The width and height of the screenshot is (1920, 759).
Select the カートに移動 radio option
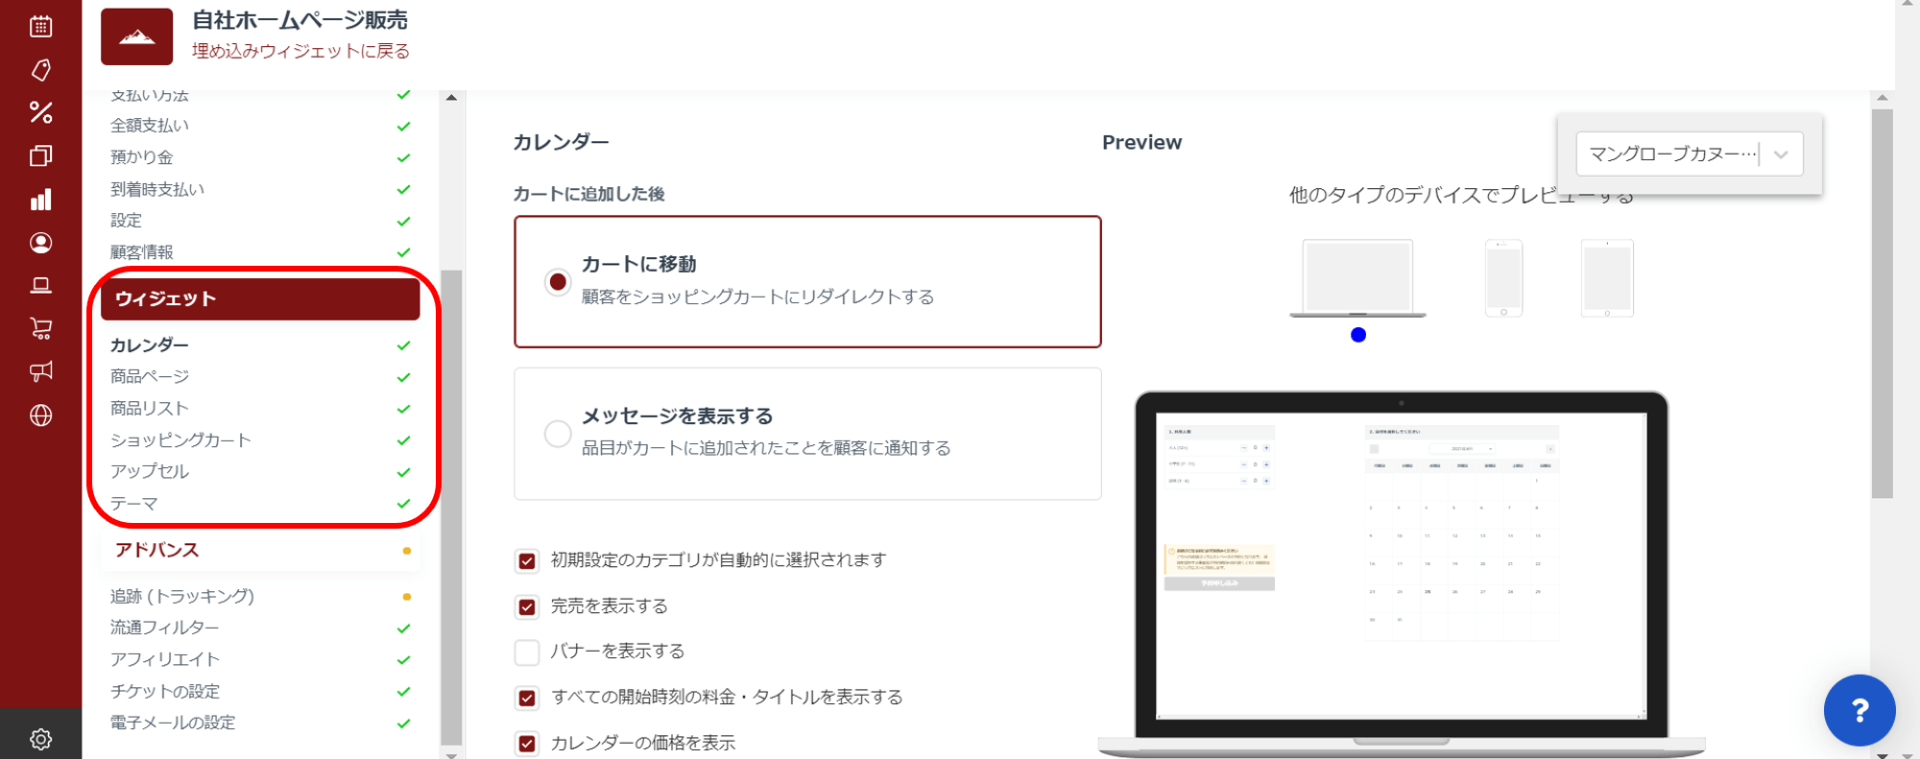558,282
